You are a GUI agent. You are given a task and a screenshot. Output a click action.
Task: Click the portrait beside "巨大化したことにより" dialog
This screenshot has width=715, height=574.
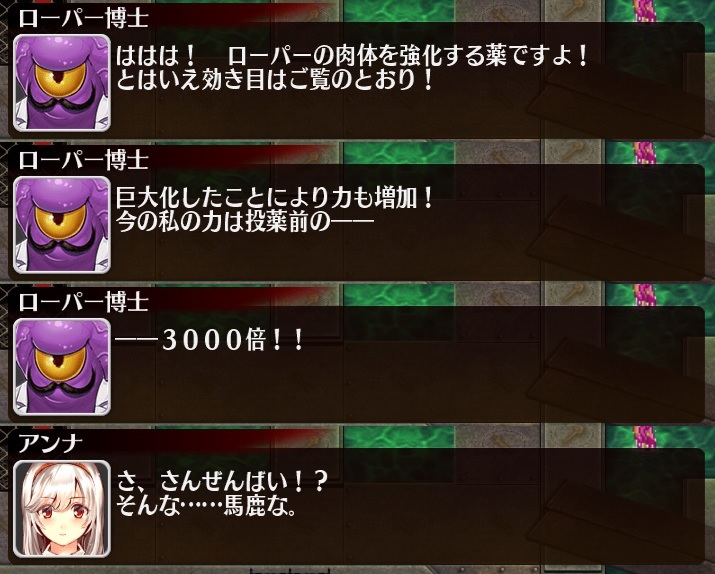pyautogui.click(x=62, y=225)
